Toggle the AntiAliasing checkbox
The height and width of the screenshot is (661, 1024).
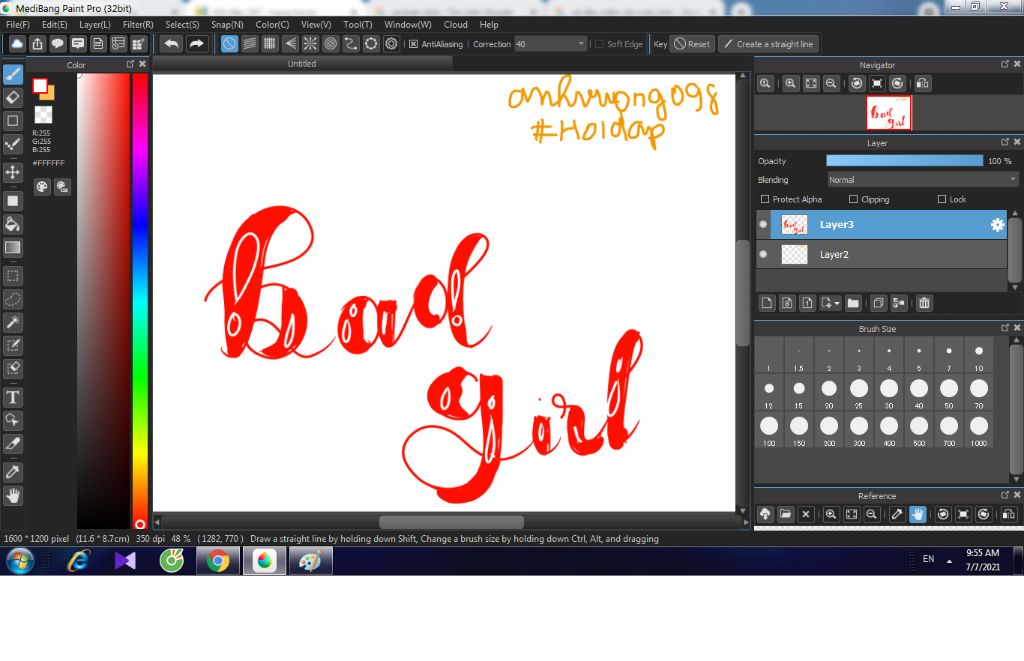pyautogui.click(x=413, y=44)
